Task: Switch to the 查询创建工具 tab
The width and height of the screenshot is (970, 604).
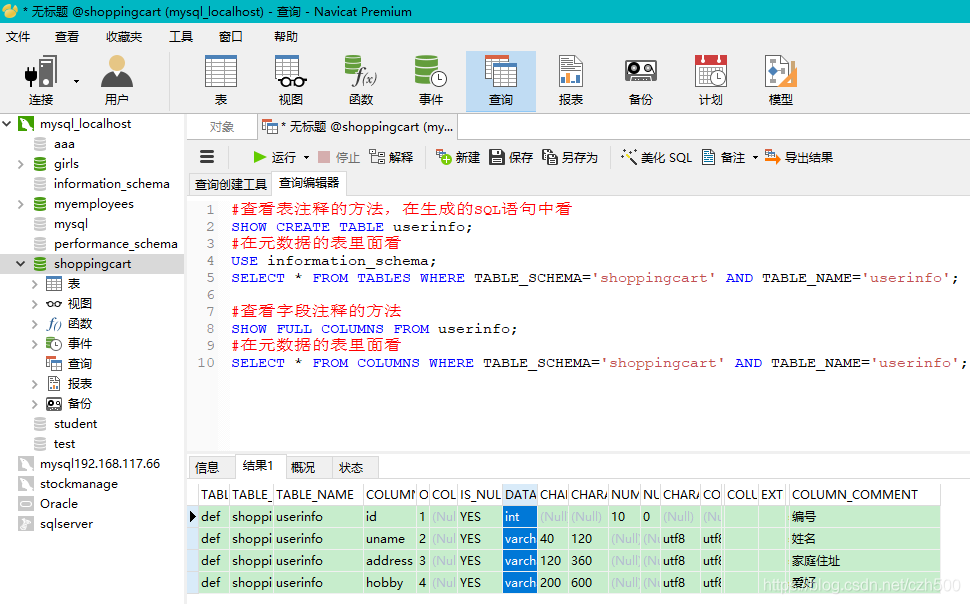Action: coord(230,184)
